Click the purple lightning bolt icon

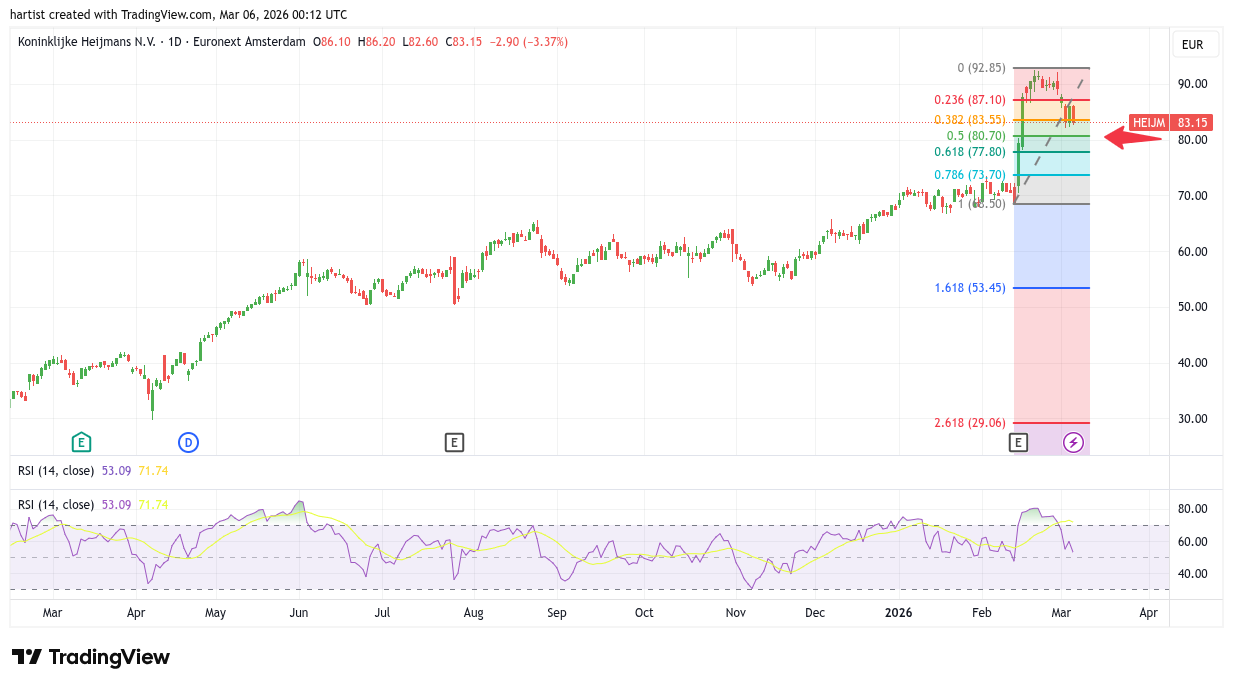(x=1073, y=442)
